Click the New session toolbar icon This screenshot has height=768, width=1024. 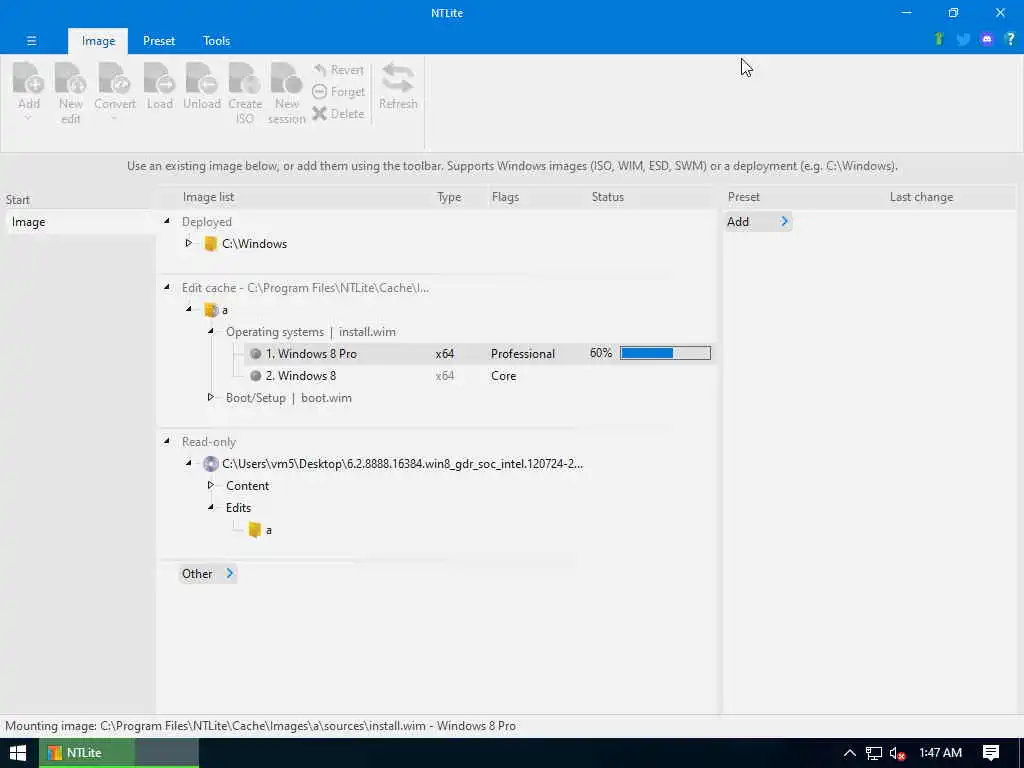click(x=287, y=78)
